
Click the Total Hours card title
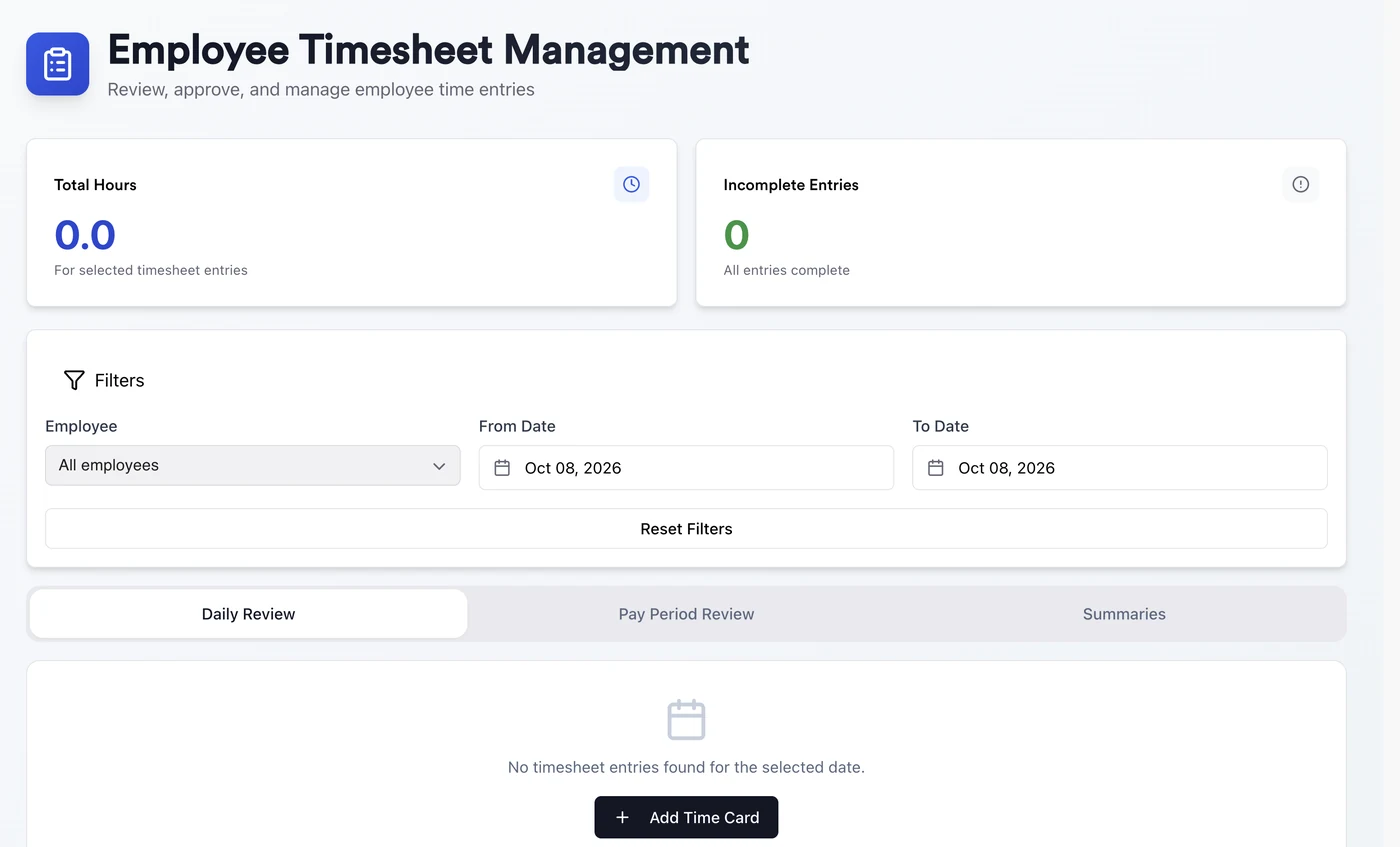[x=95, y=185]
